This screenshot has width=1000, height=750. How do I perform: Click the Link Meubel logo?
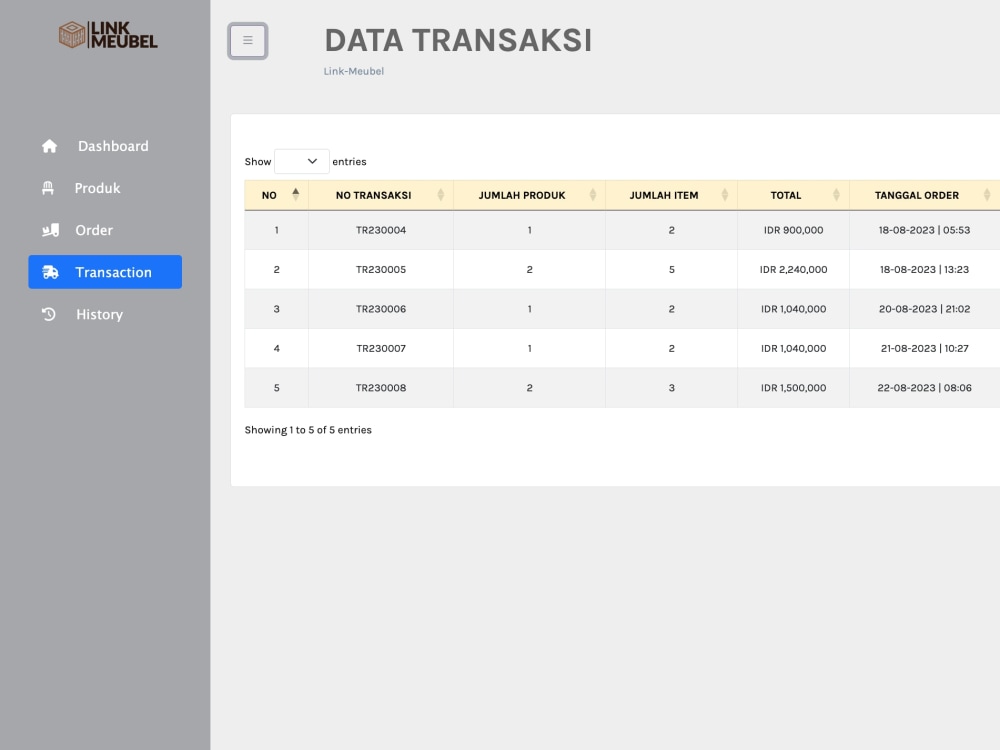pyautogui.click(x=108, y=34)
